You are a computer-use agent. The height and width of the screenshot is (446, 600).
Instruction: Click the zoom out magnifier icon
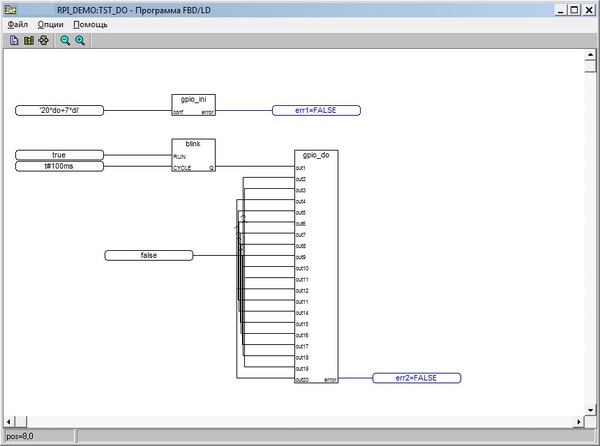point(65,40)
